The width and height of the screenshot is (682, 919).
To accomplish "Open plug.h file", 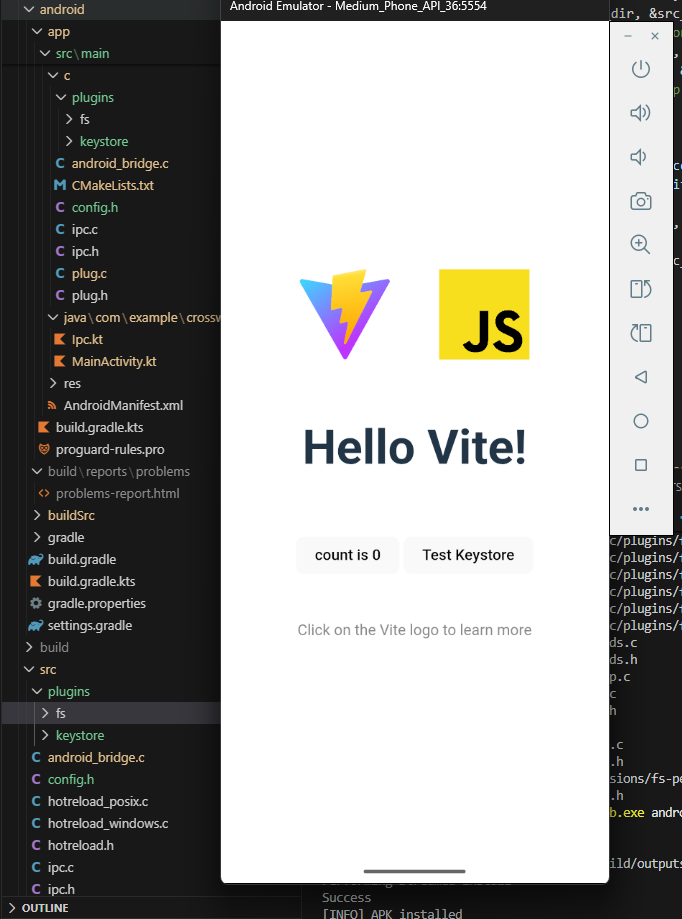I will coord(89,295).
